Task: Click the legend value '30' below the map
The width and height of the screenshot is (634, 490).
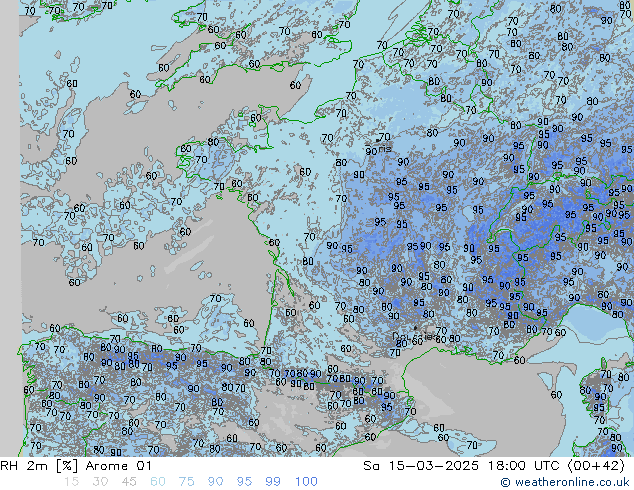Action: point(100,482)
